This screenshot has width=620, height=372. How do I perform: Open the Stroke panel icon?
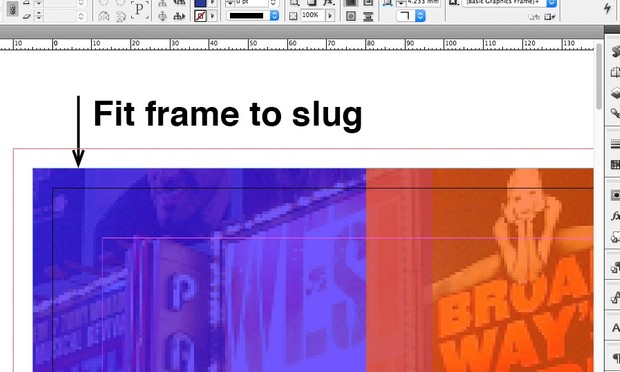click(x=615, y=144)
